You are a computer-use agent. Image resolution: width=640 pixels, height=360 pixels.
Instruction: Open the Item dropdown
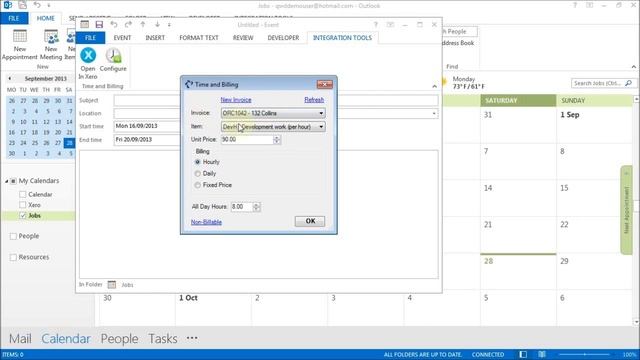click(x=321, y=127)
